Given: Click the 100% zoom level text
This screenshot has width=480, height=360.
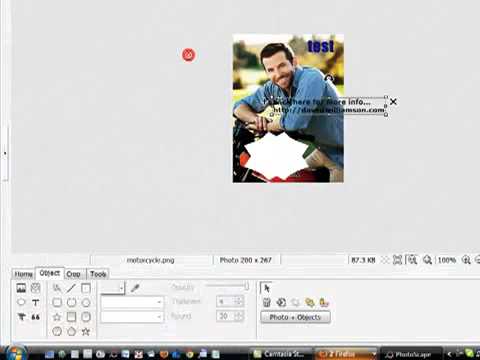Looking at the screenshot, I should point(447,260).
